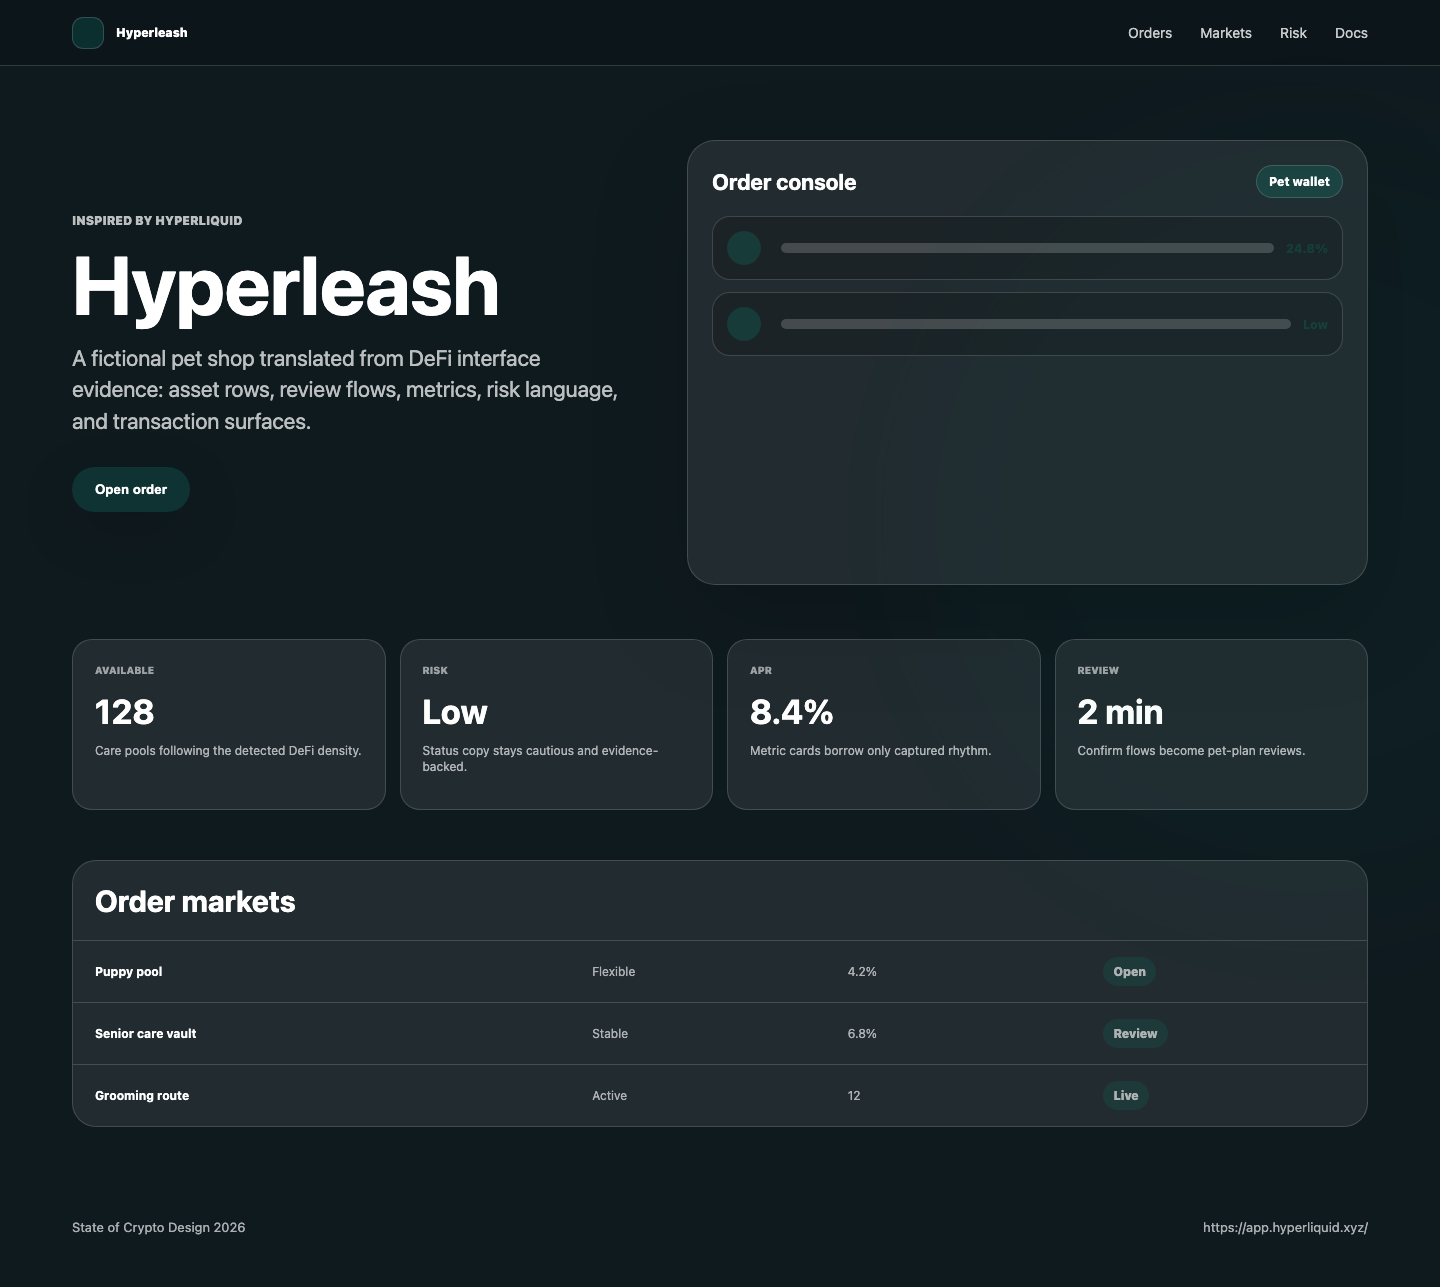The height and width of the screenshot is (1287, 1440).
Task: Click the 2 min Review metric value
Action: 1120,712
